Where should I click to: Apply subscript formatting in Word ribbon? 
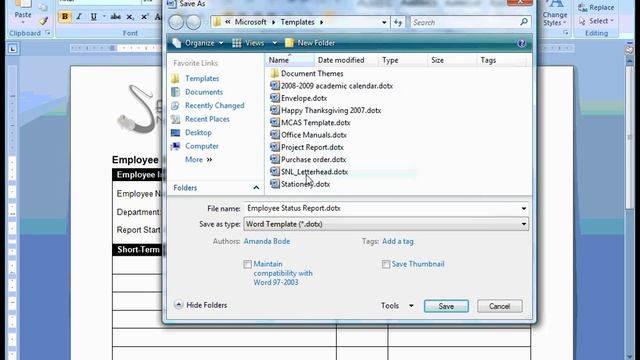(x=130, y=17)
